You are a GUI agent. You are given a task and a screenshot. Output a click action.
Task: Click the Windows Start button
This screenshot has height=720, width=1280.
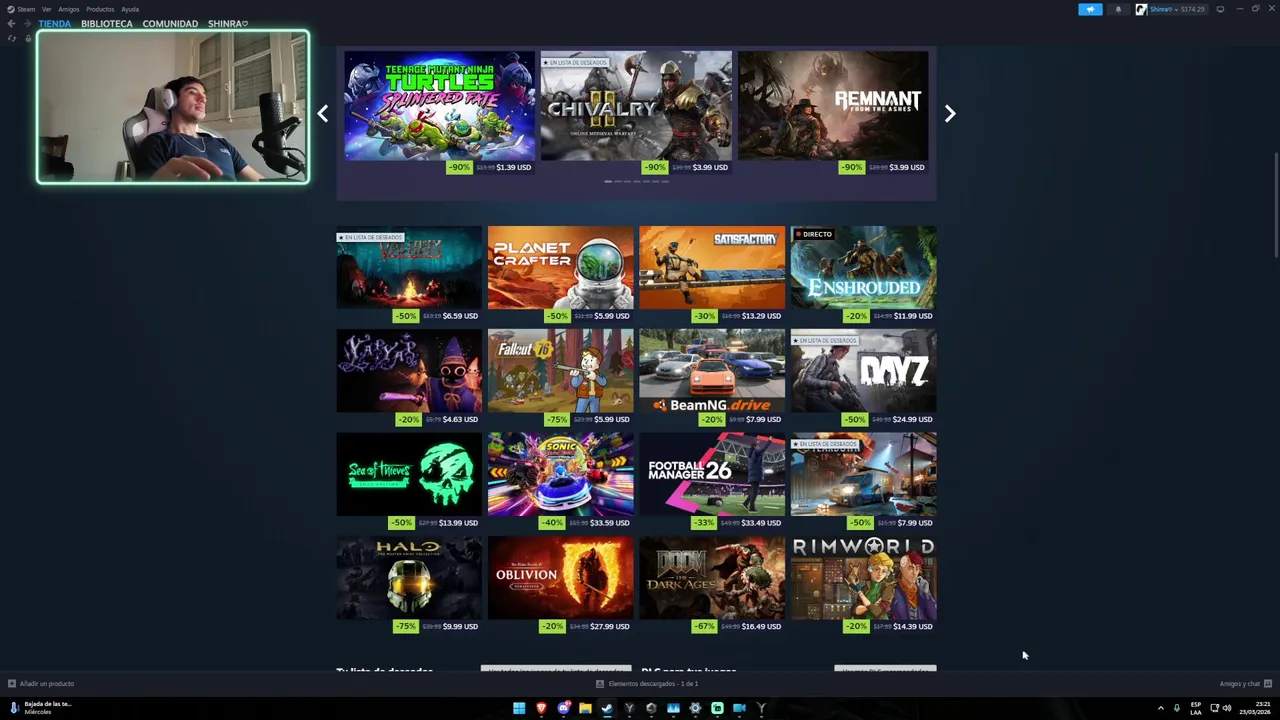(x=519, y=708)
